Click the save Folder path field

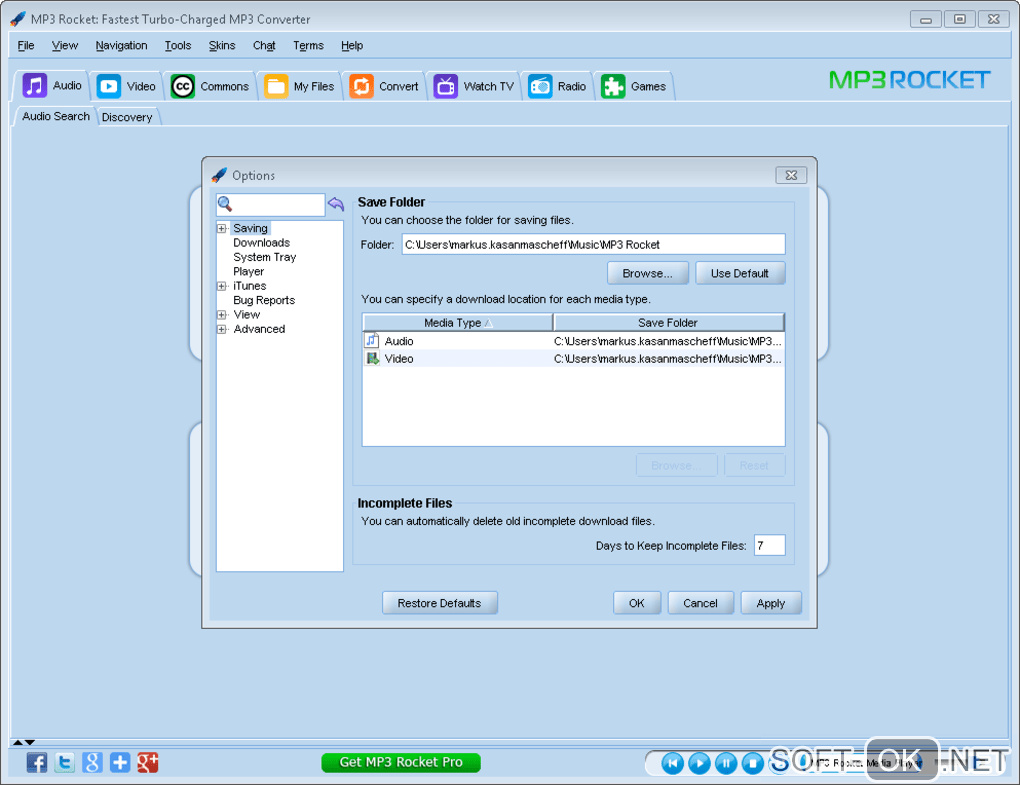[593, 245]
